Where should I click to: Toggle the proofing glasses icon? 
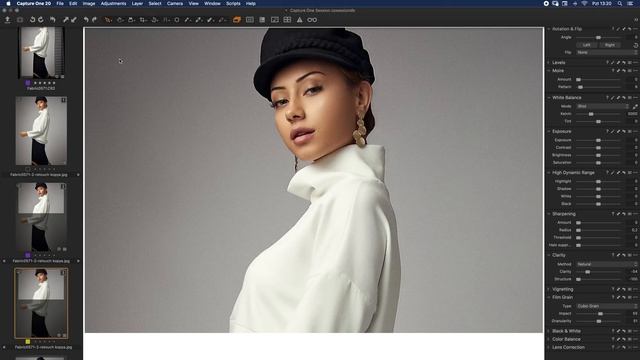(312, 20)
